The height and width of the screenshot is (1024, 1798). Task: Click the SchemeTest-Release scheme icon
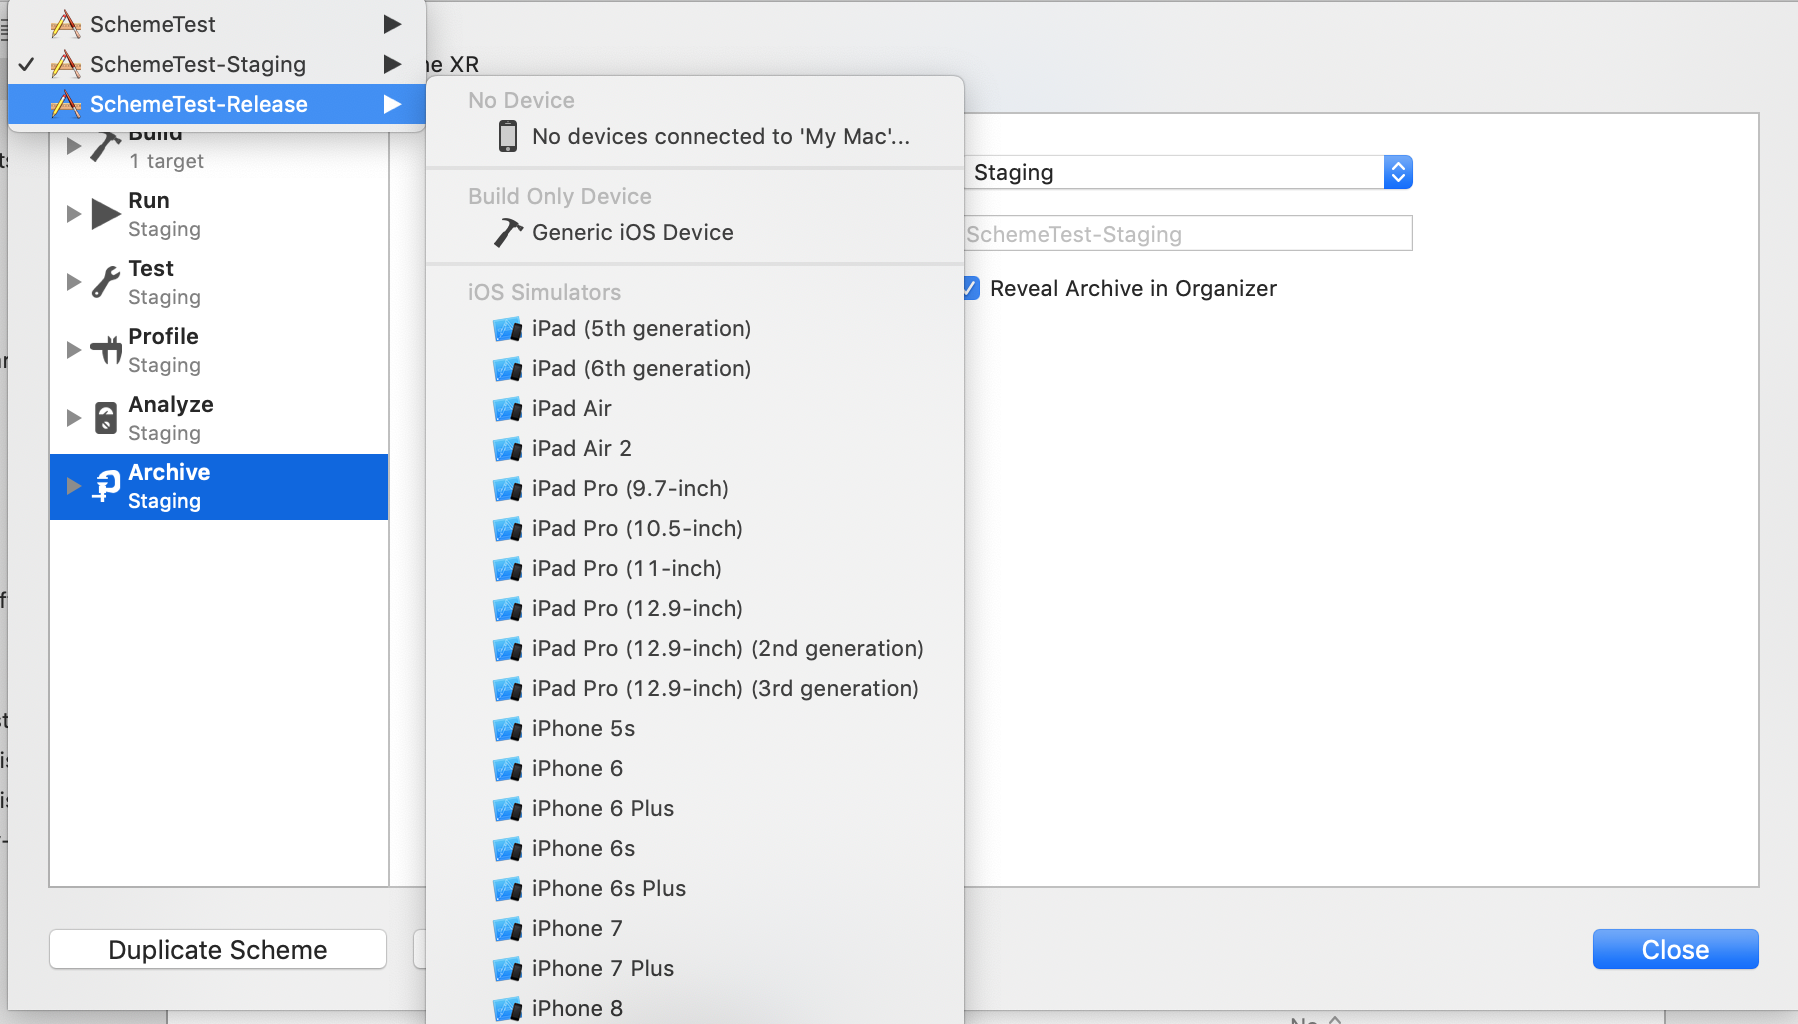66,104
